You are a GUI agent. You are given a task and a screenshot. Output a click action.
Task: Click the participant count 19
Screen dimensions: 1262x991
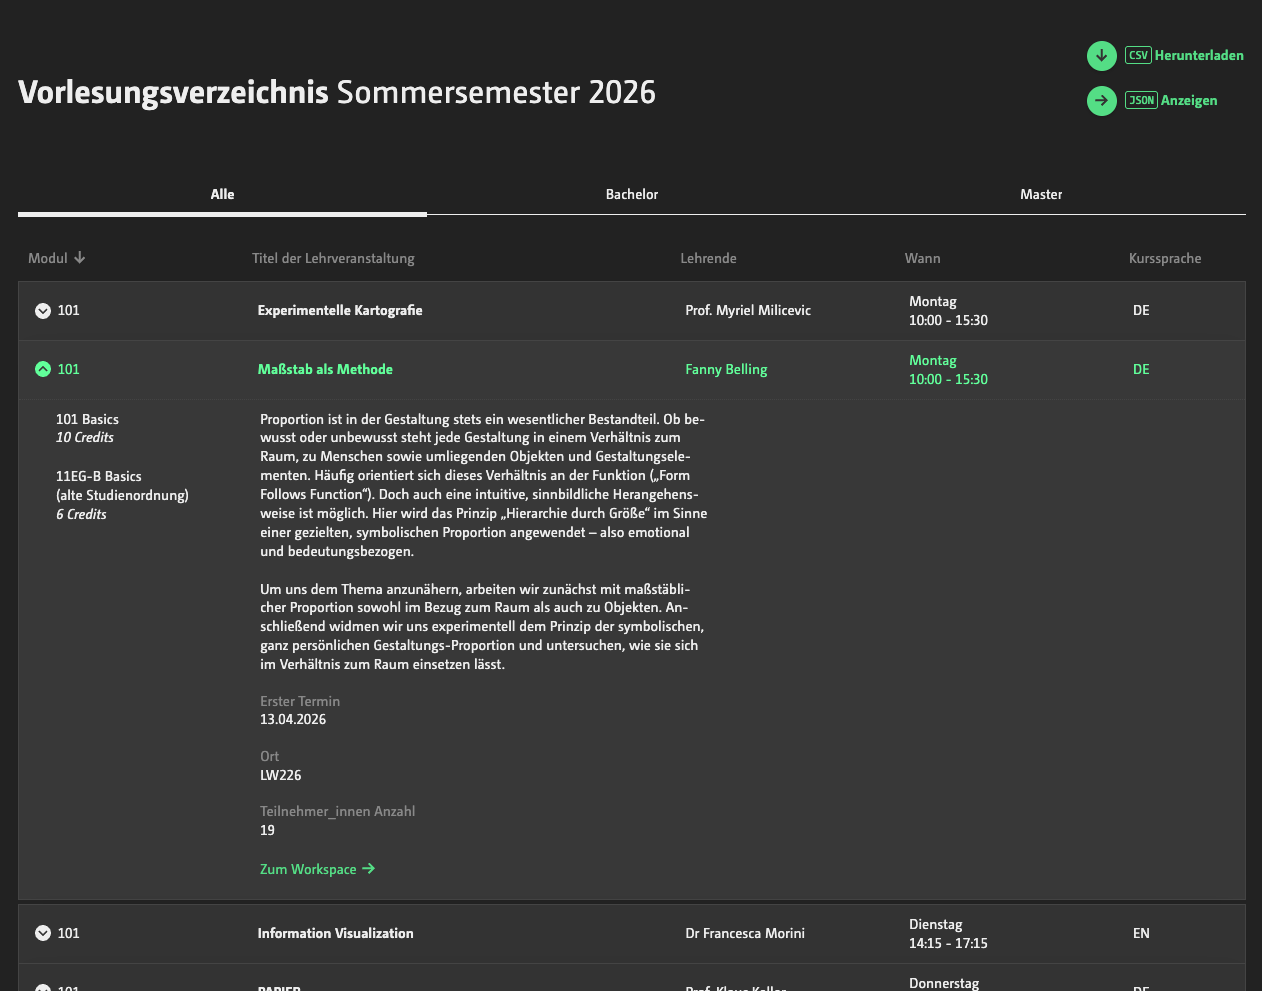[x=267, y=830]
